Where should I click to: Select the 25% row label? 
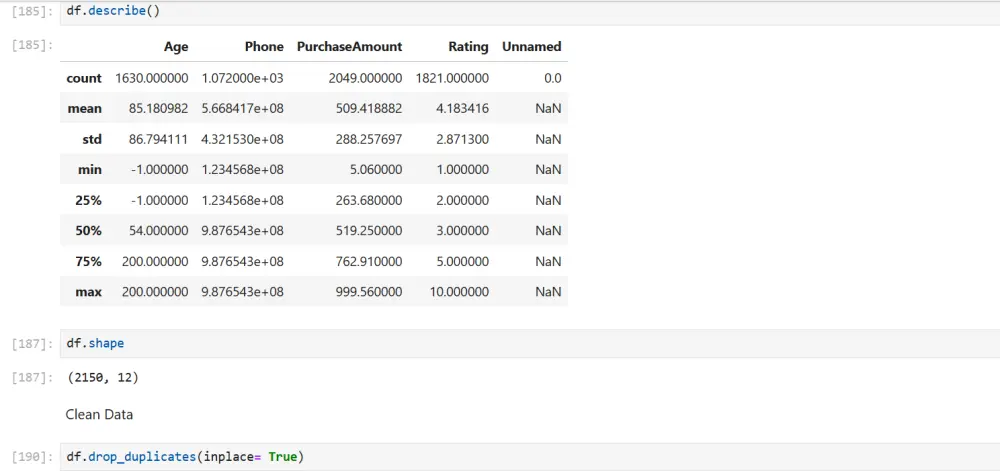[89, 201]
